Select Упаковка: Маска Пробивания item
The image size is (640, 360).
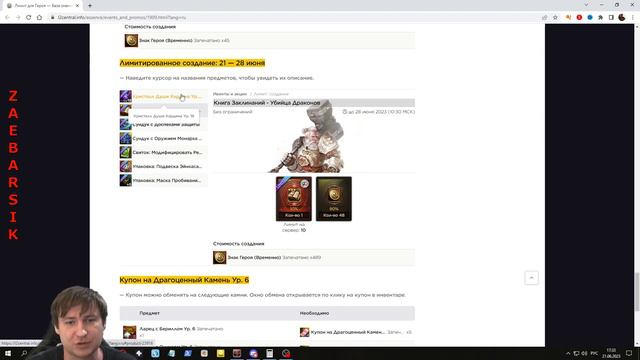167,180
